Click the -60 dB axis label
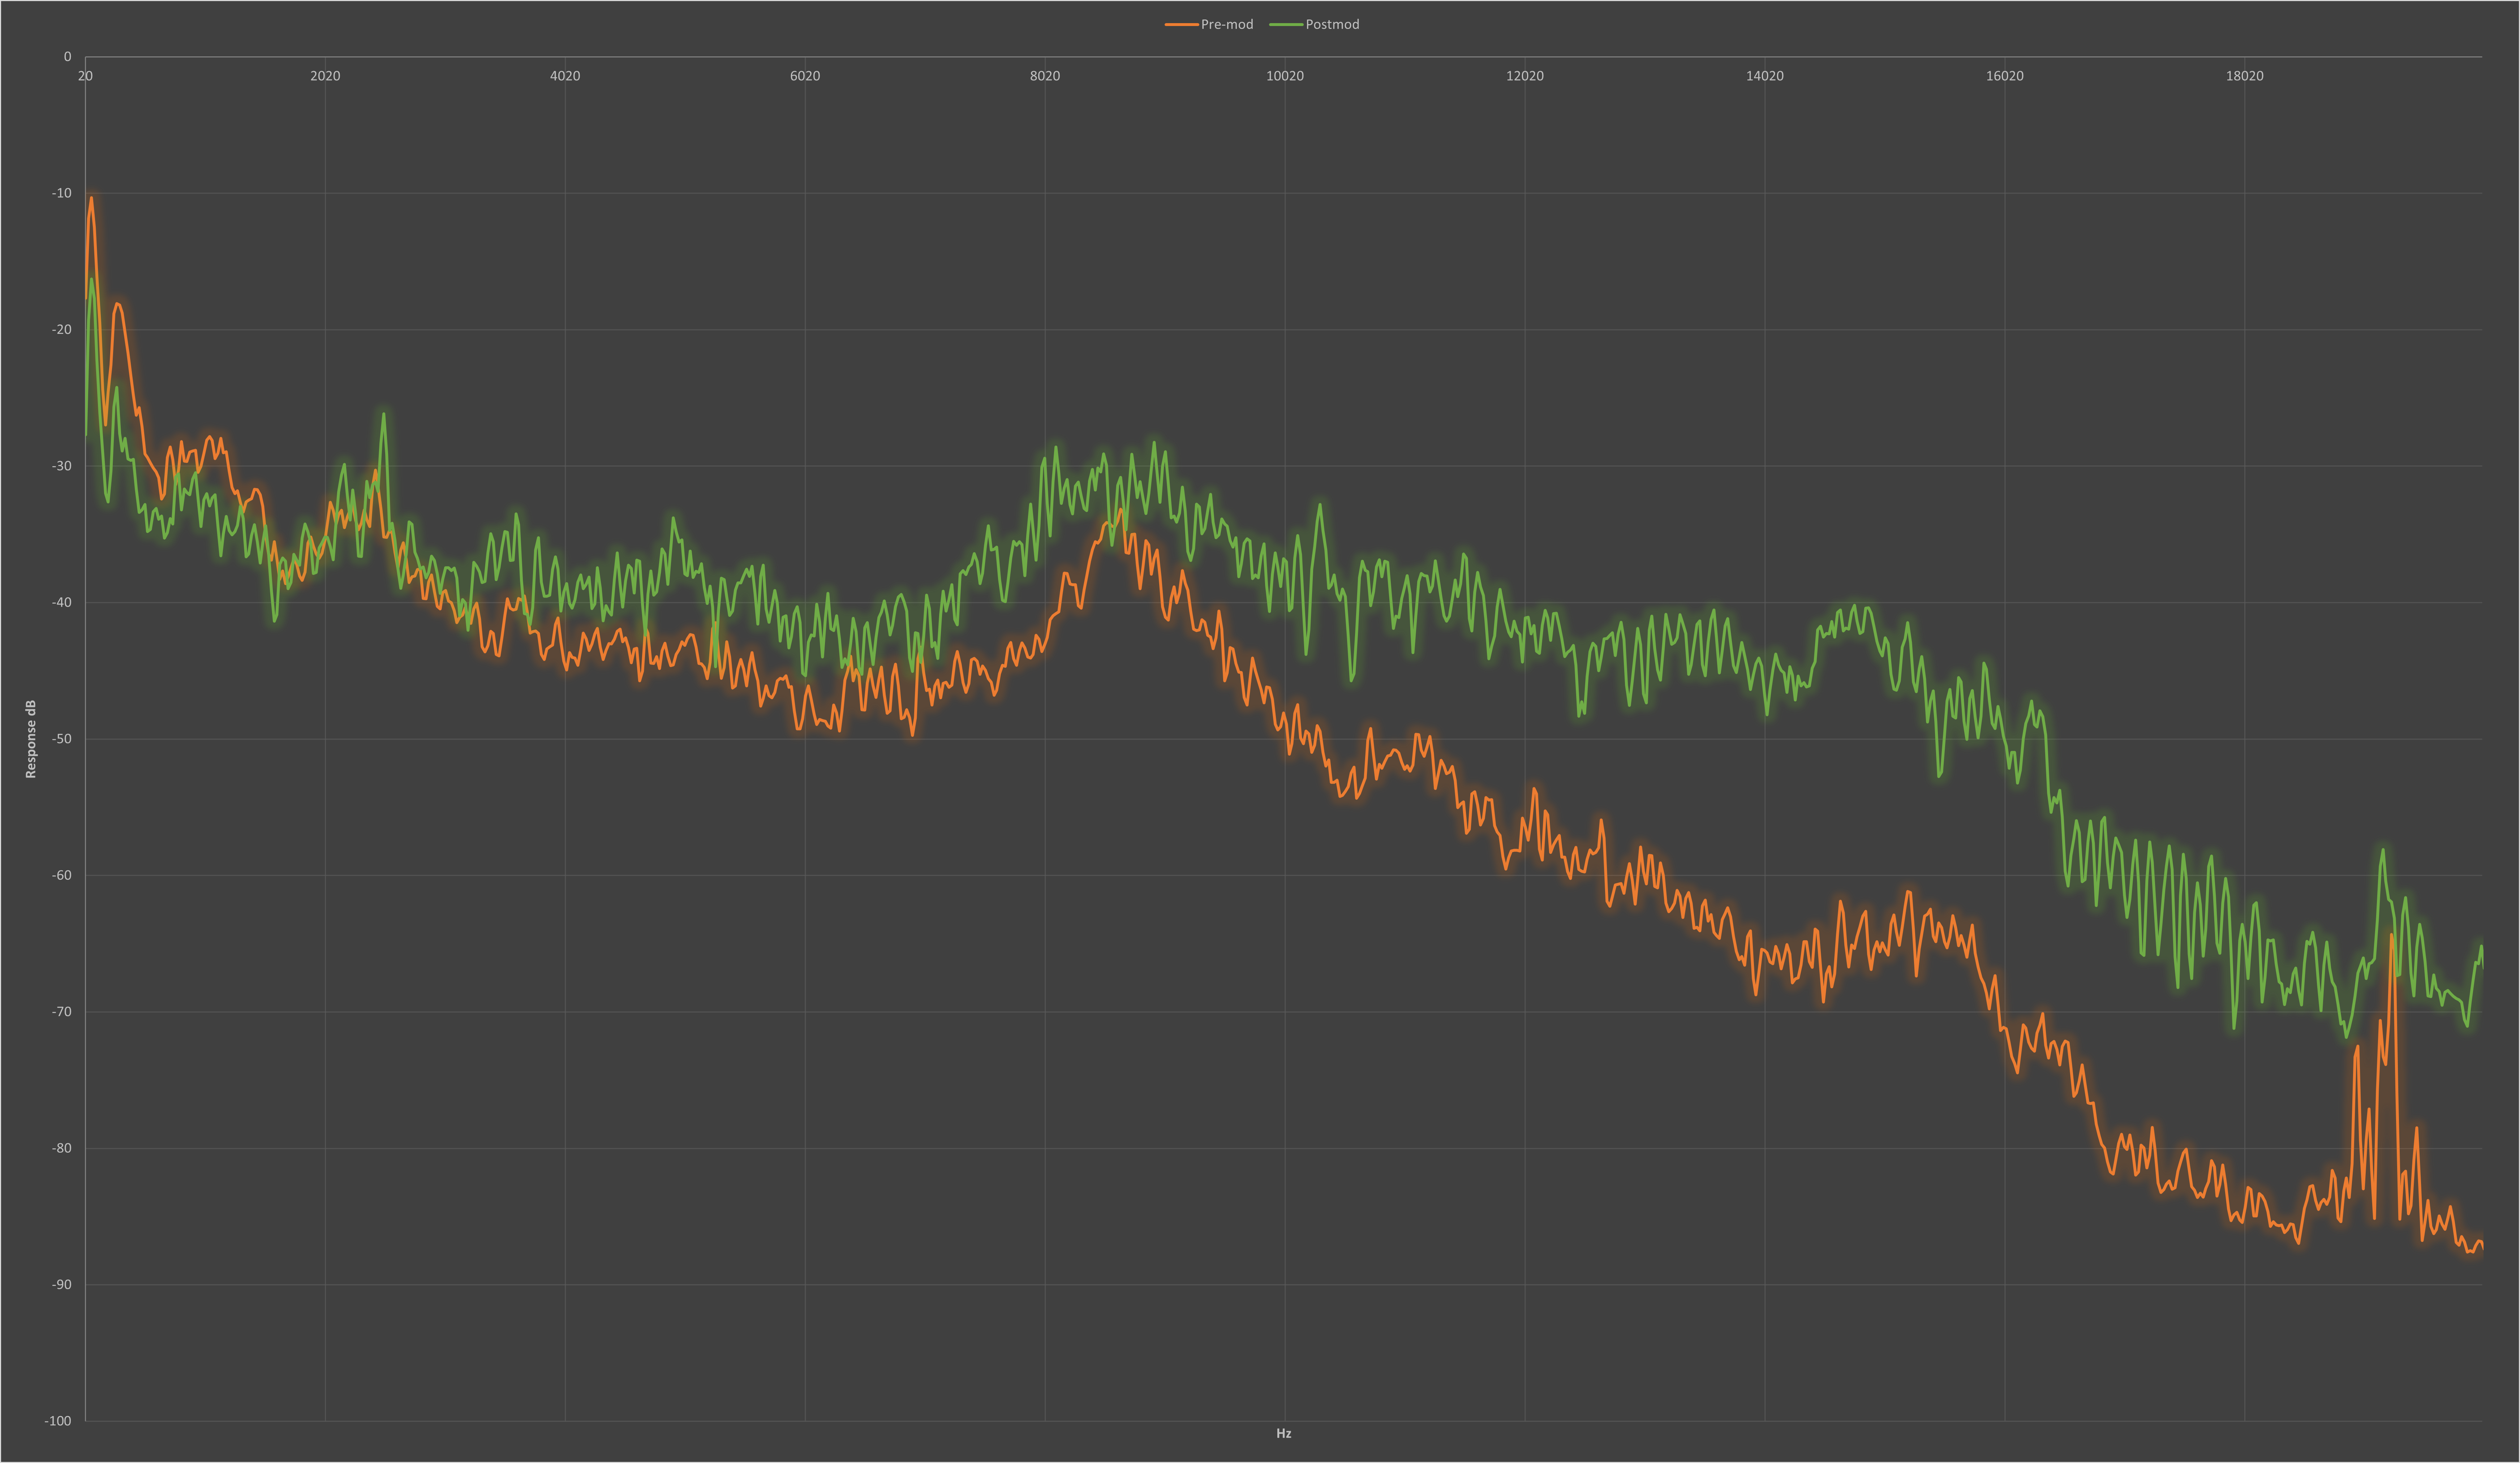This screenshot has height=1463, width=2520. (62, 875)
